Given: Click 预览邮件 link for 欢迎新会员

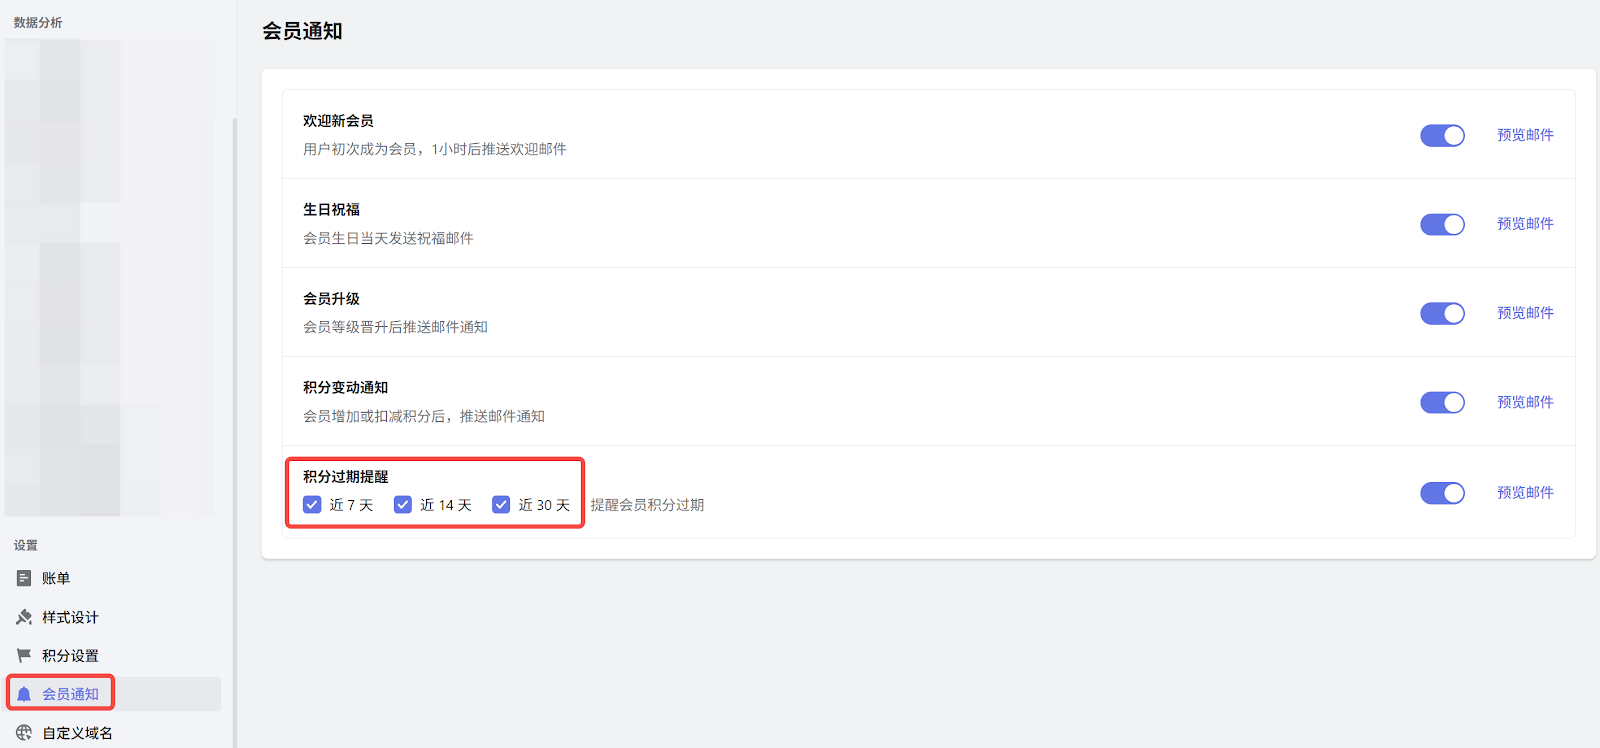Looking at the screenshot, I should click(1525, 135).
